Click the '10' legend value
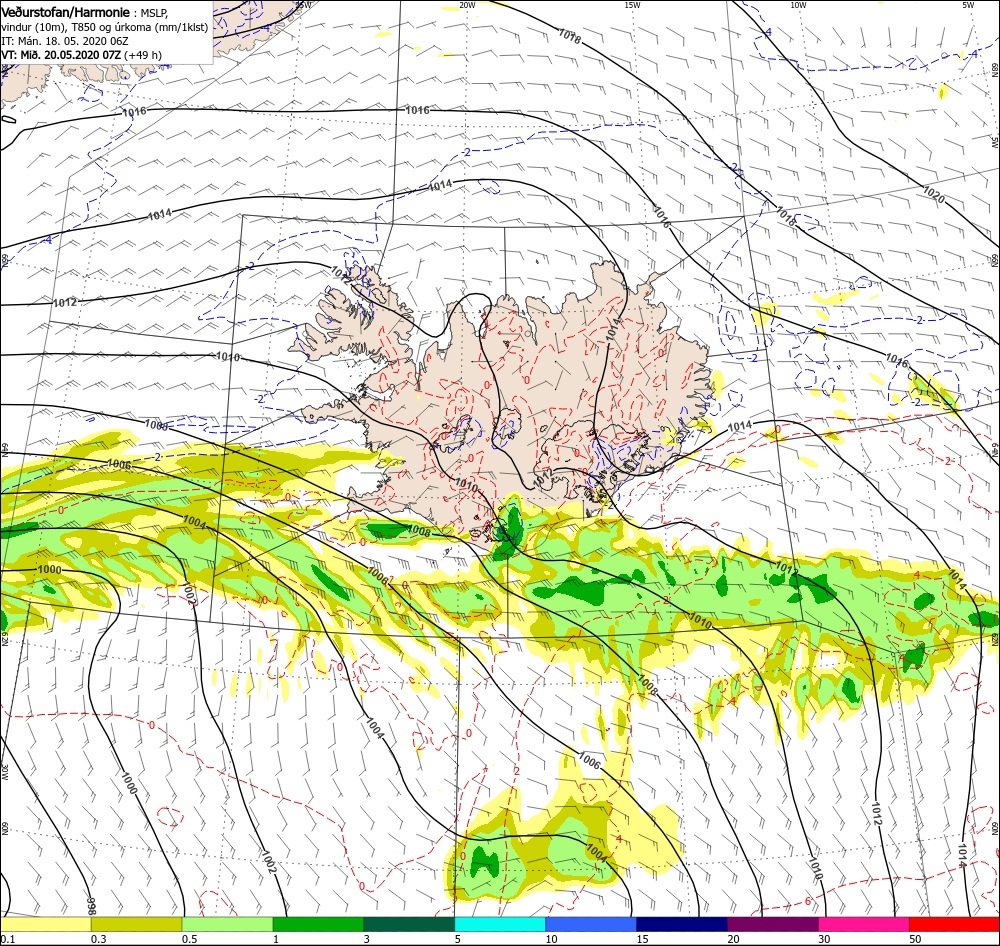This screenshot has height=946, width=1000. (552, 939)
